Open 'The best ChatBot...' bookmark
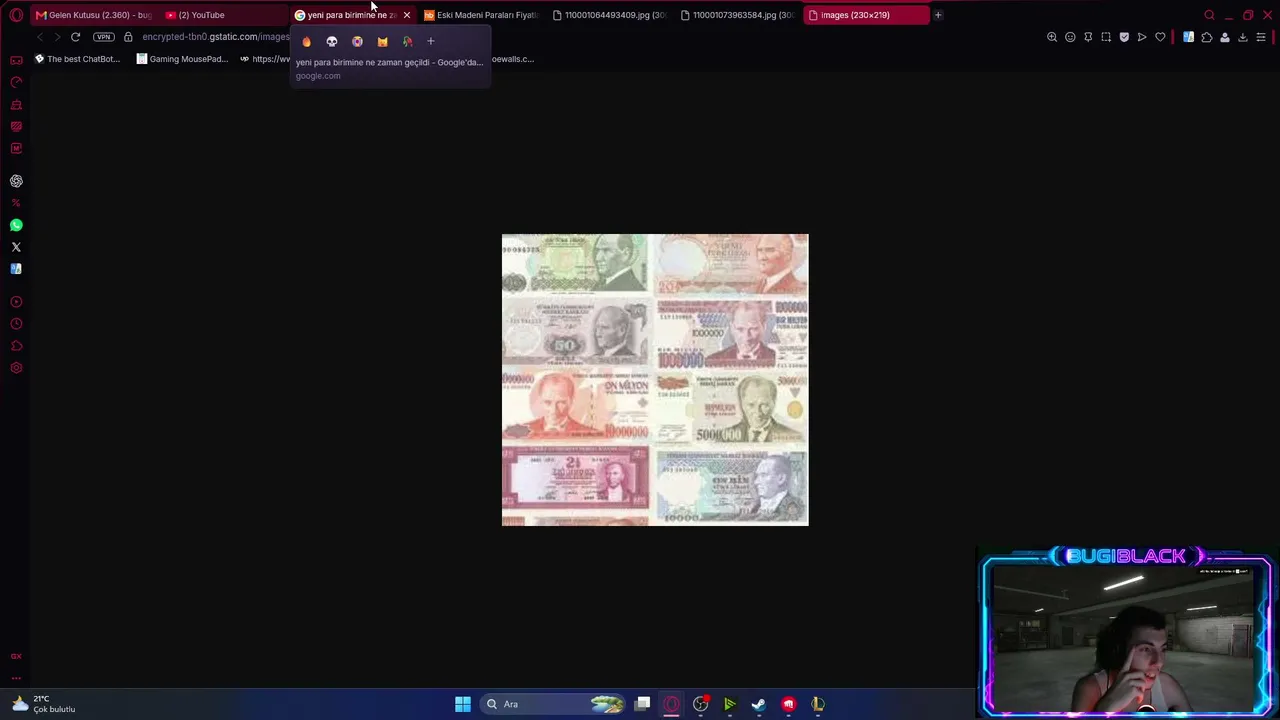 (77, 59)
